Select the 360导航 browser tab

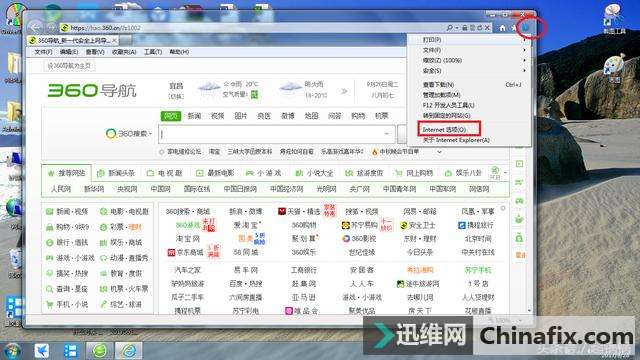(73, 40)
